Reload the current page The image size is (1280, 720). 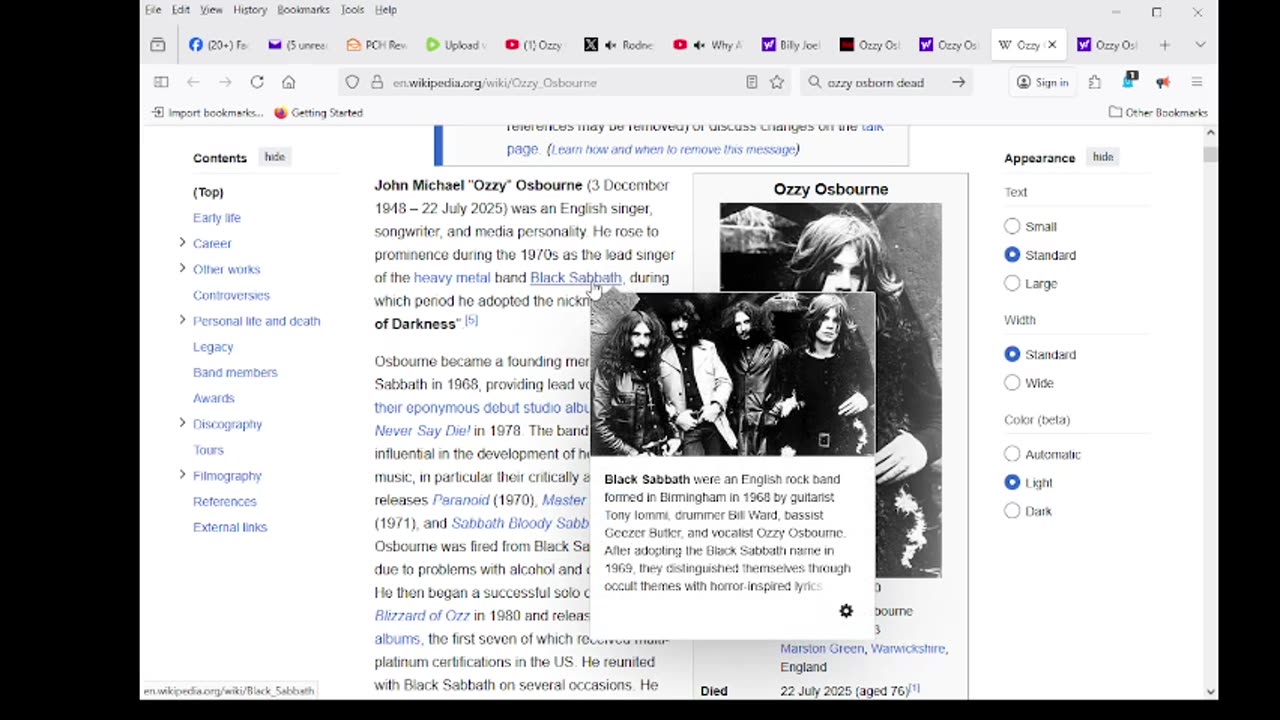257,82
